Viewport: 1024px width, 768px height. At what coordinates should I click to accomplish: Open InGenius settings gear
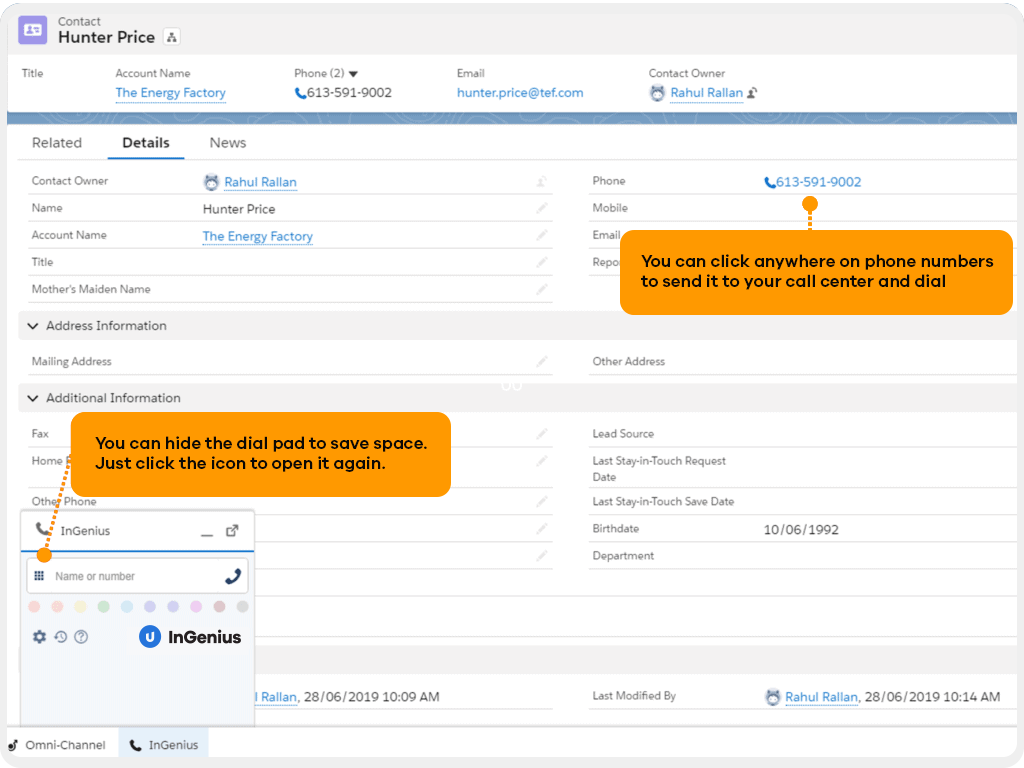click(x=39, y=637)
